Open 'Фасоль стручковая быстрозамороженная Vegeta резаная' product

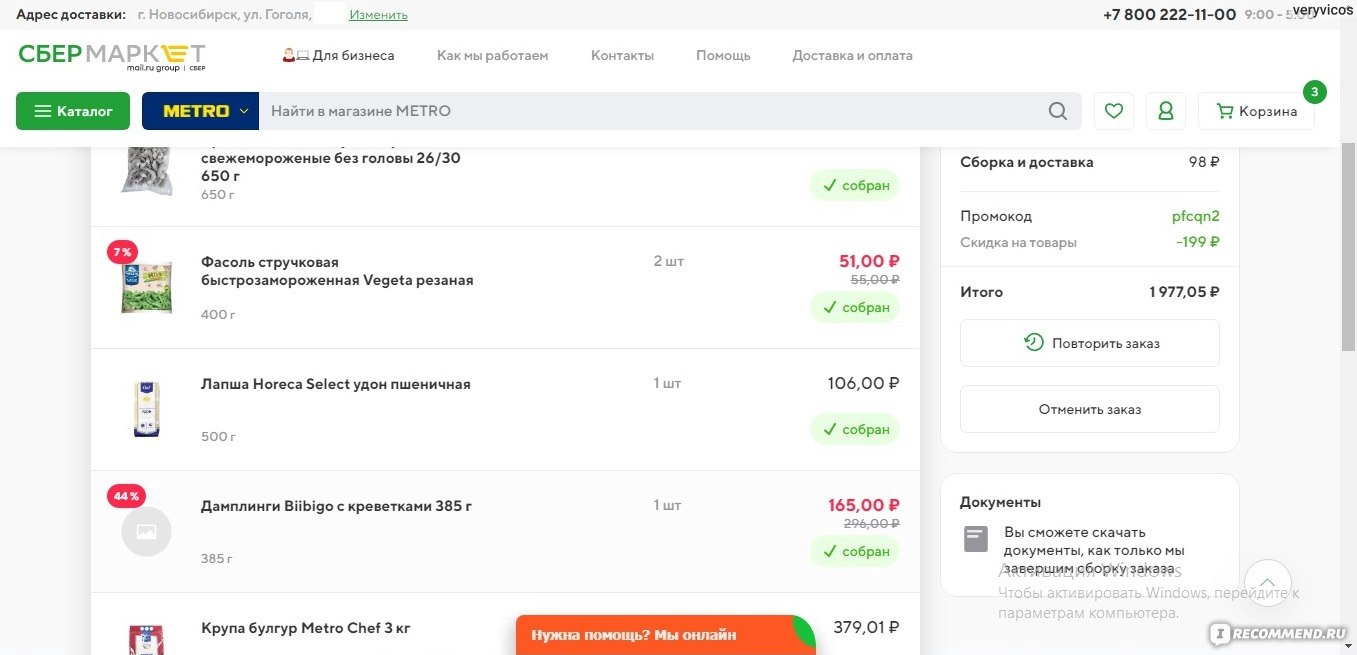pos(337,271)
